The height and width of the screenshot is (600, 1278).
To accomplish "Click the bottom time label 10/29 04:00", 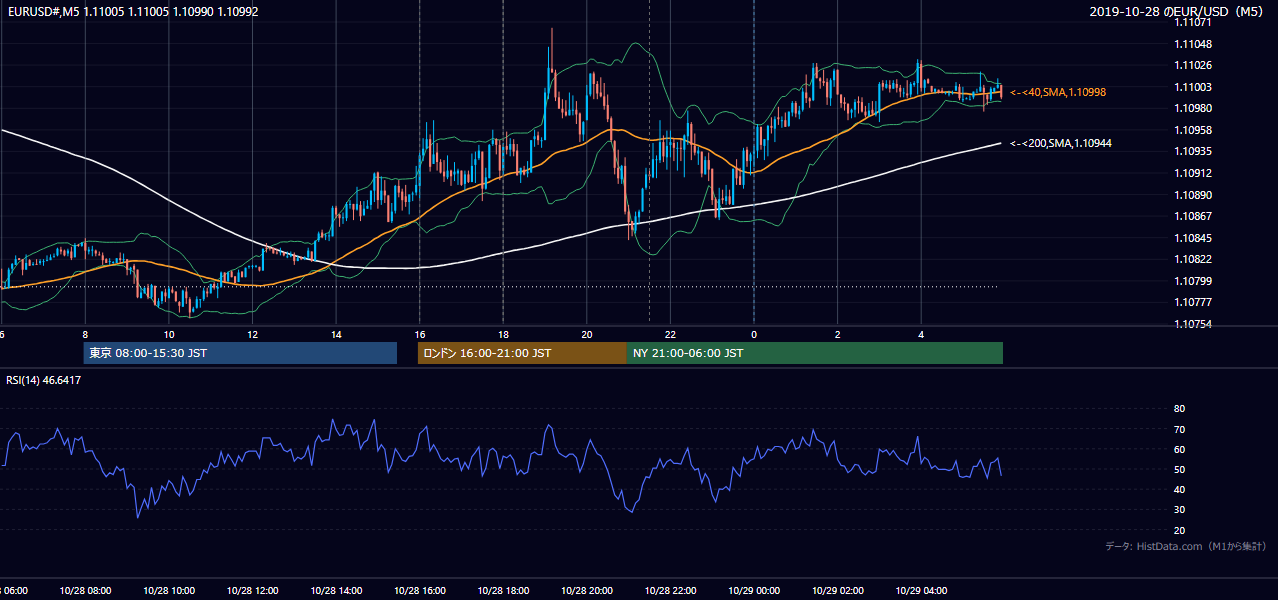I will pos(922,591).
